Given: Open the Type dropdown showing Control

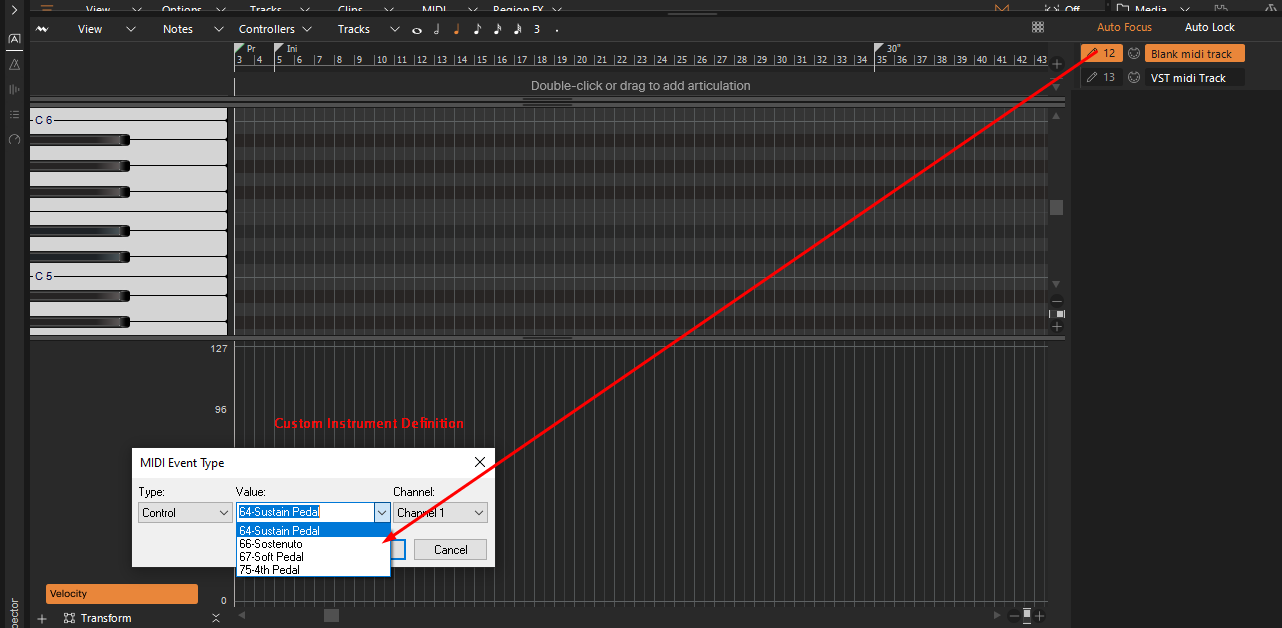Looking at the screenshot, I should [x=185, y=513].
